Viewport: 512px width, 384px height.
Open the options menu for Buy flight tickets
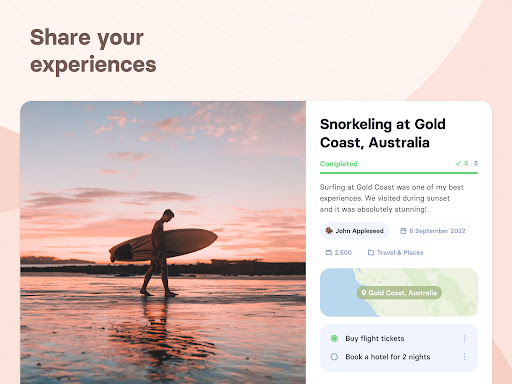tap(464, 338)
